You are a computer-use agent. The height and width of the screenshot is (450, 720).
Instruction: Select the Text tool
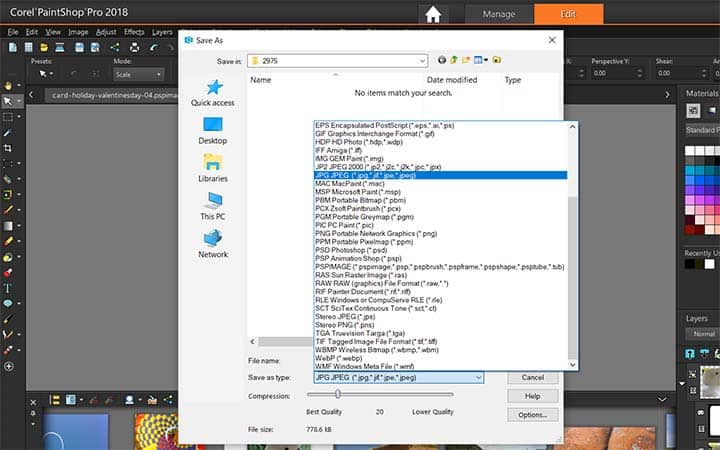[8, 288]
